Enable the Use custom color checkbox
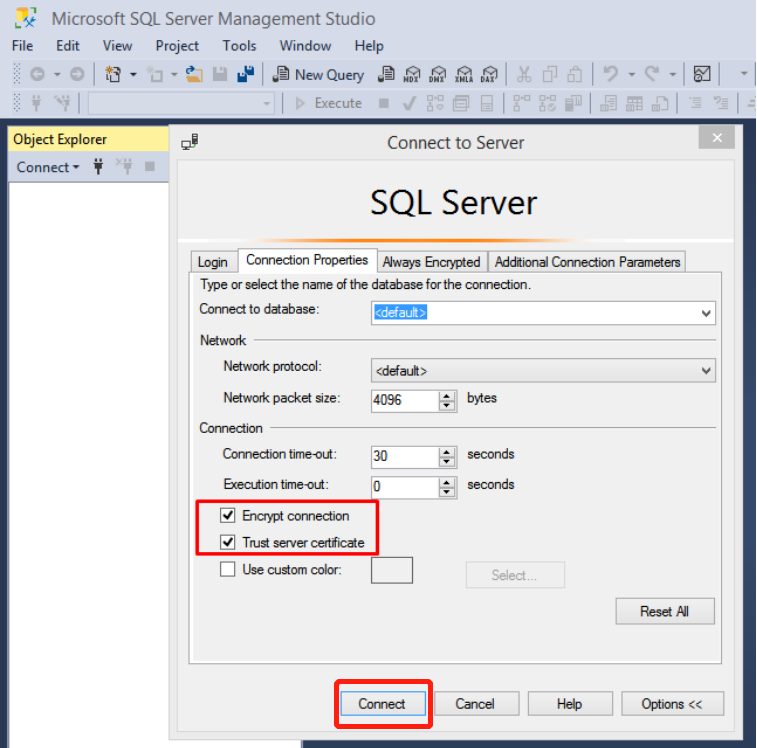 coord(228,570)
